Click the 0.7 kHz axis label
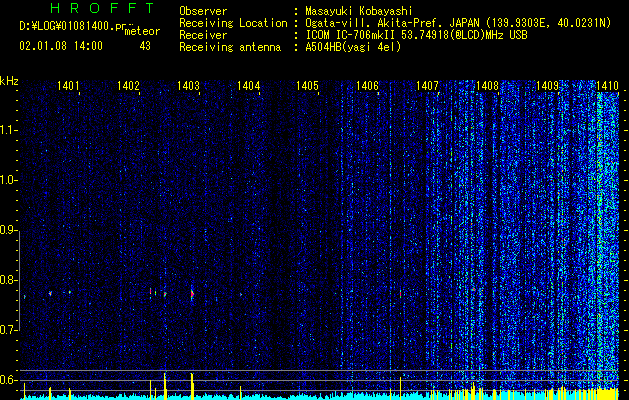The image size is (629, 400). (8, 330)
